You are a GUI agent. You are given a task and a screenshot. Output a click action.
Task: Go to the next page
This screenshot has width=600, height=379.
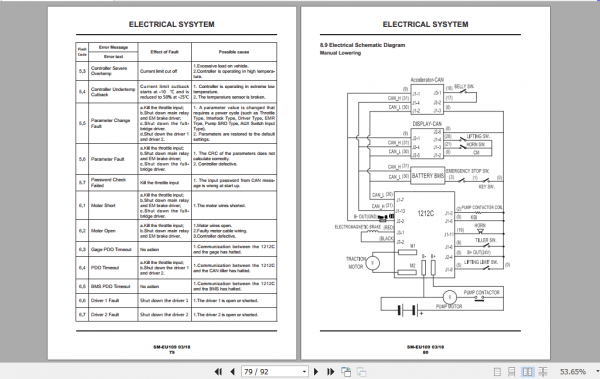tap(316, 372)
